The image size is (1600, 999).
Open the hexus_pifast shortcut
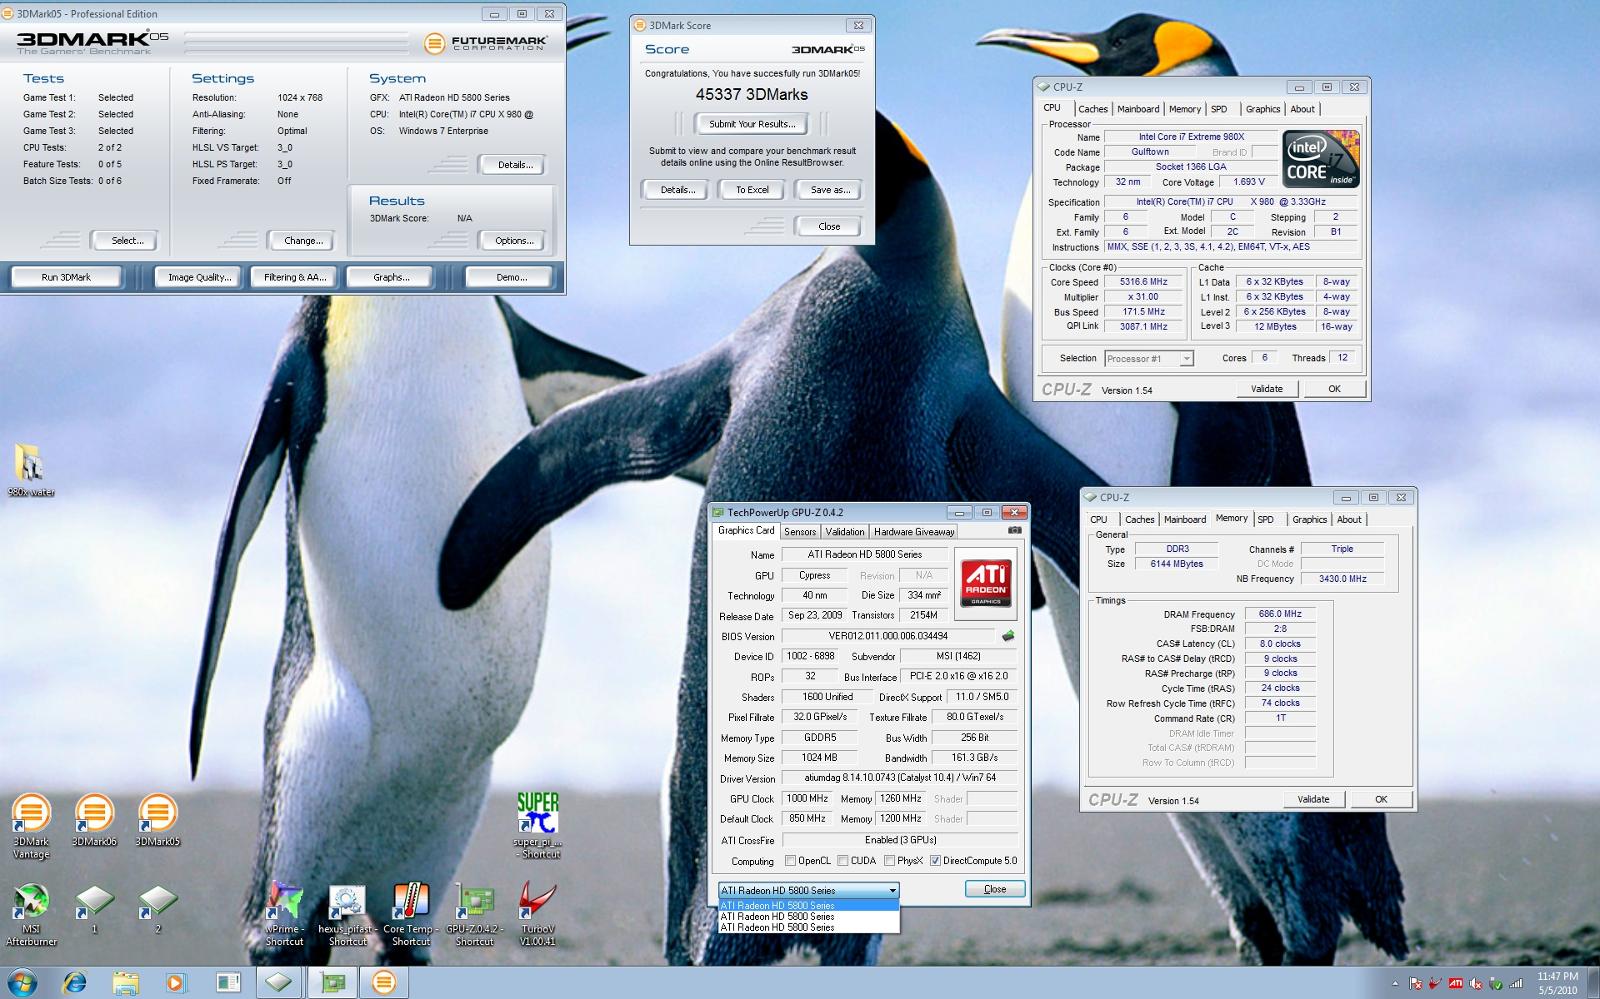coord(347,914)
